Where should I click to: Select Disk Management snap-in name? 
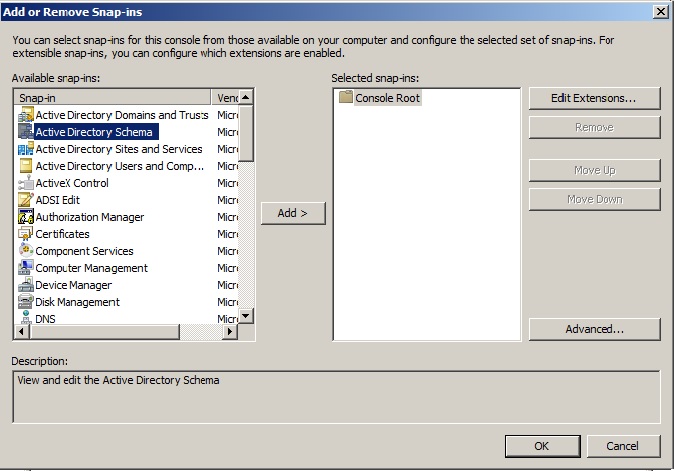tap(77, 302)
